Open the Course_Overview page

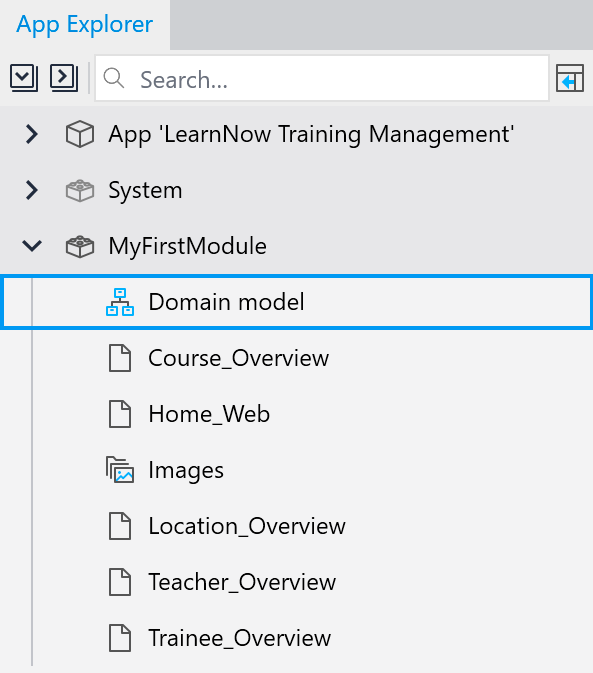(x=239, y=358)
